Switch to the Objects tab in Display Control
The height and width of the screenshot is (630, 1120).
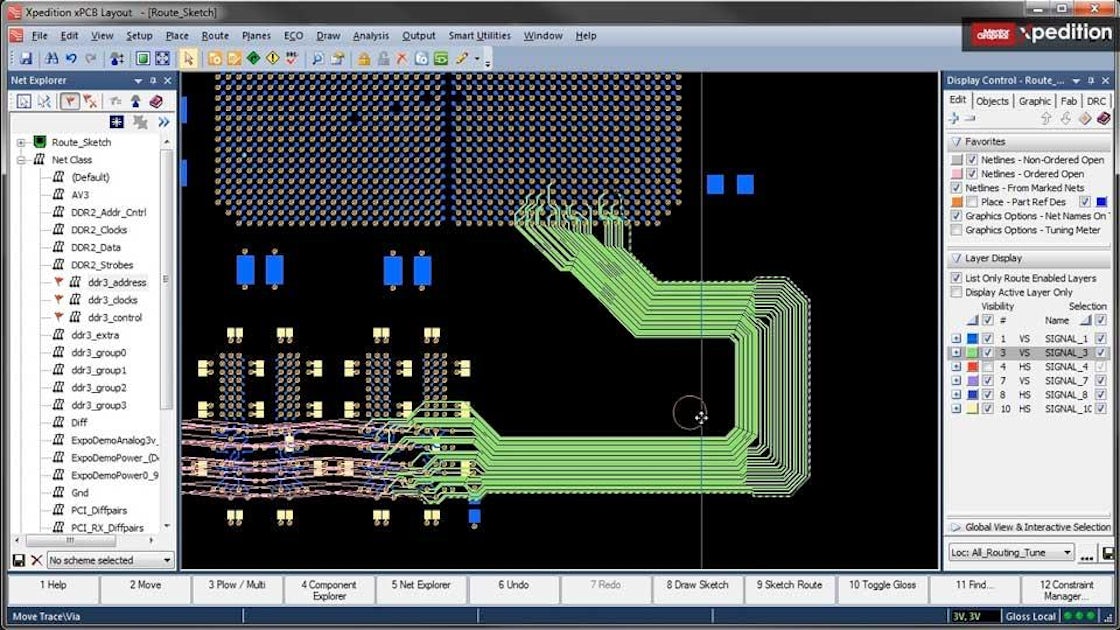coord(991,100)
